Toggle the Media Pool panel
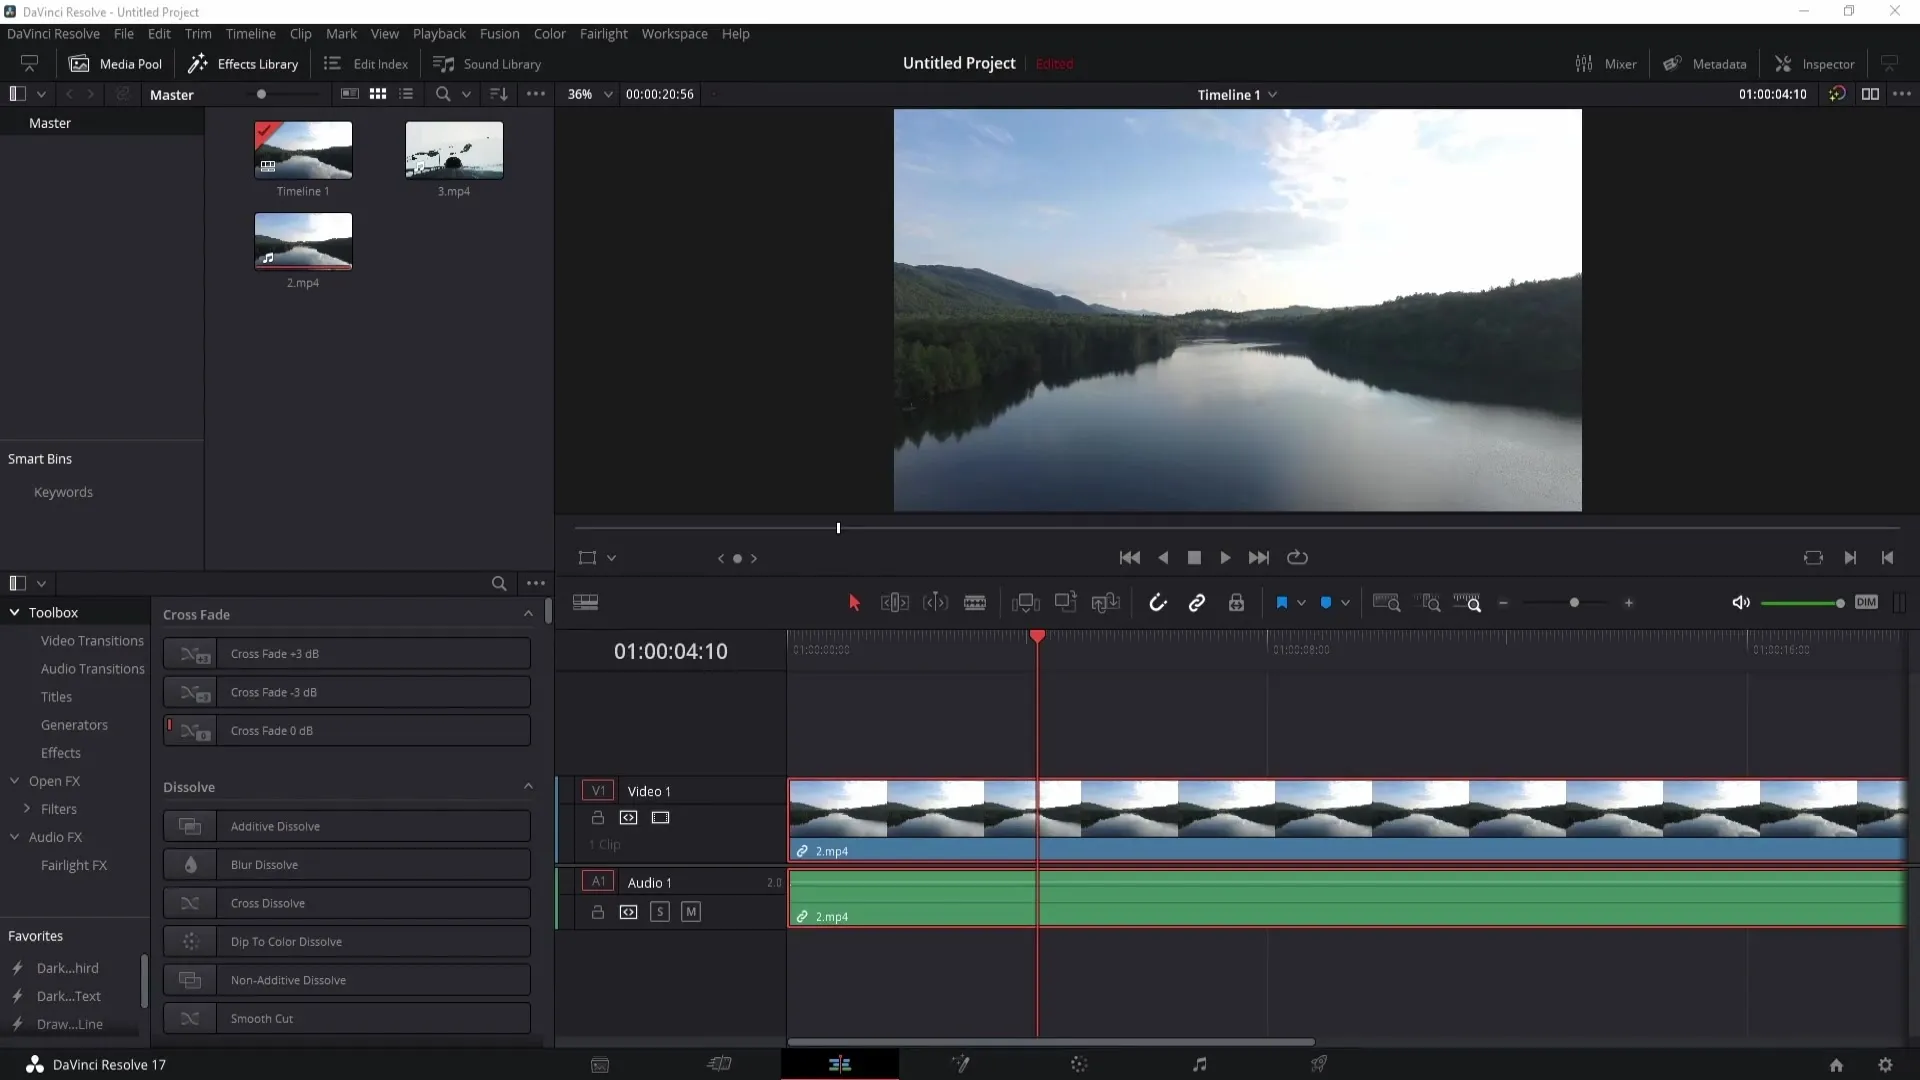The height and width of the screenshot is (1080, 1920). [115, 64]
